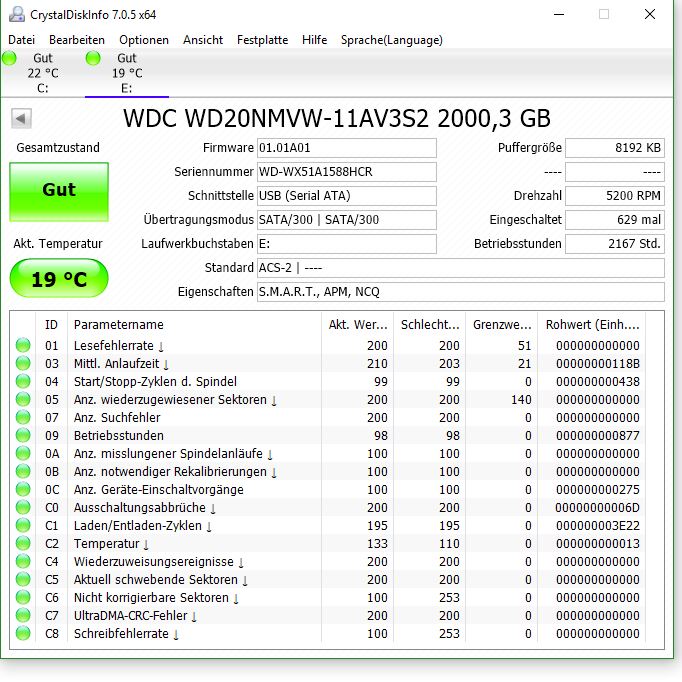Click the Akt. Wer... column header
Viewport: 682px width, 682px height.
pyautogui.click(x=358, y=324)
